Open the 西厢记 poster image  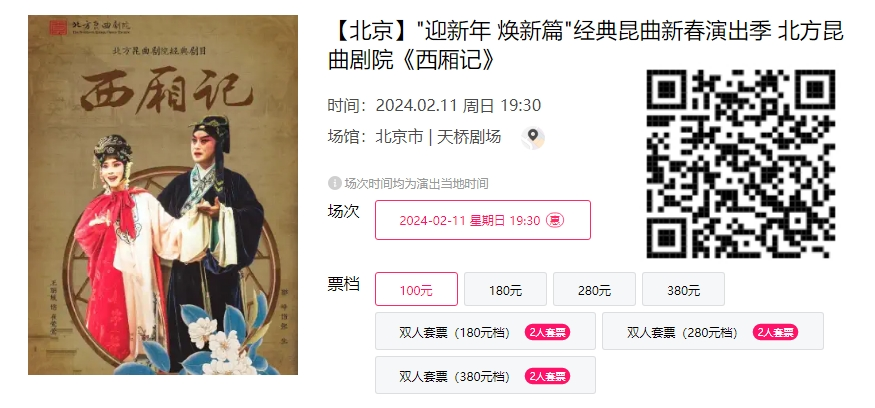pos(163,195)
